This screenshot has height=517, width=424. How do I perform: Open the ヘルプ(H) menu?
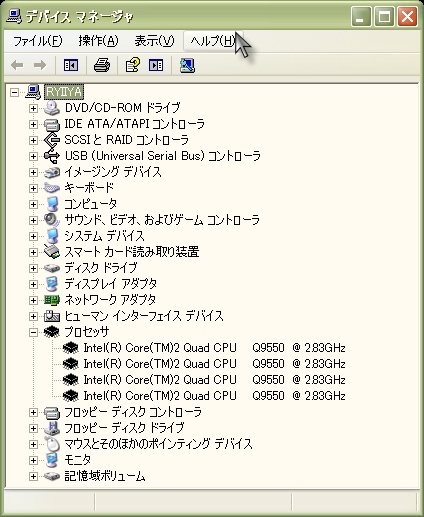(x=213, y=41)
